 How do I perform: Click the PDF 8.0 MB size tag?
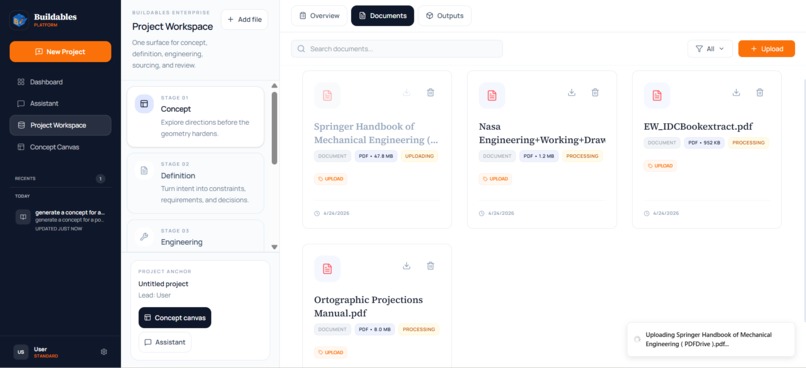coord(375,329)
